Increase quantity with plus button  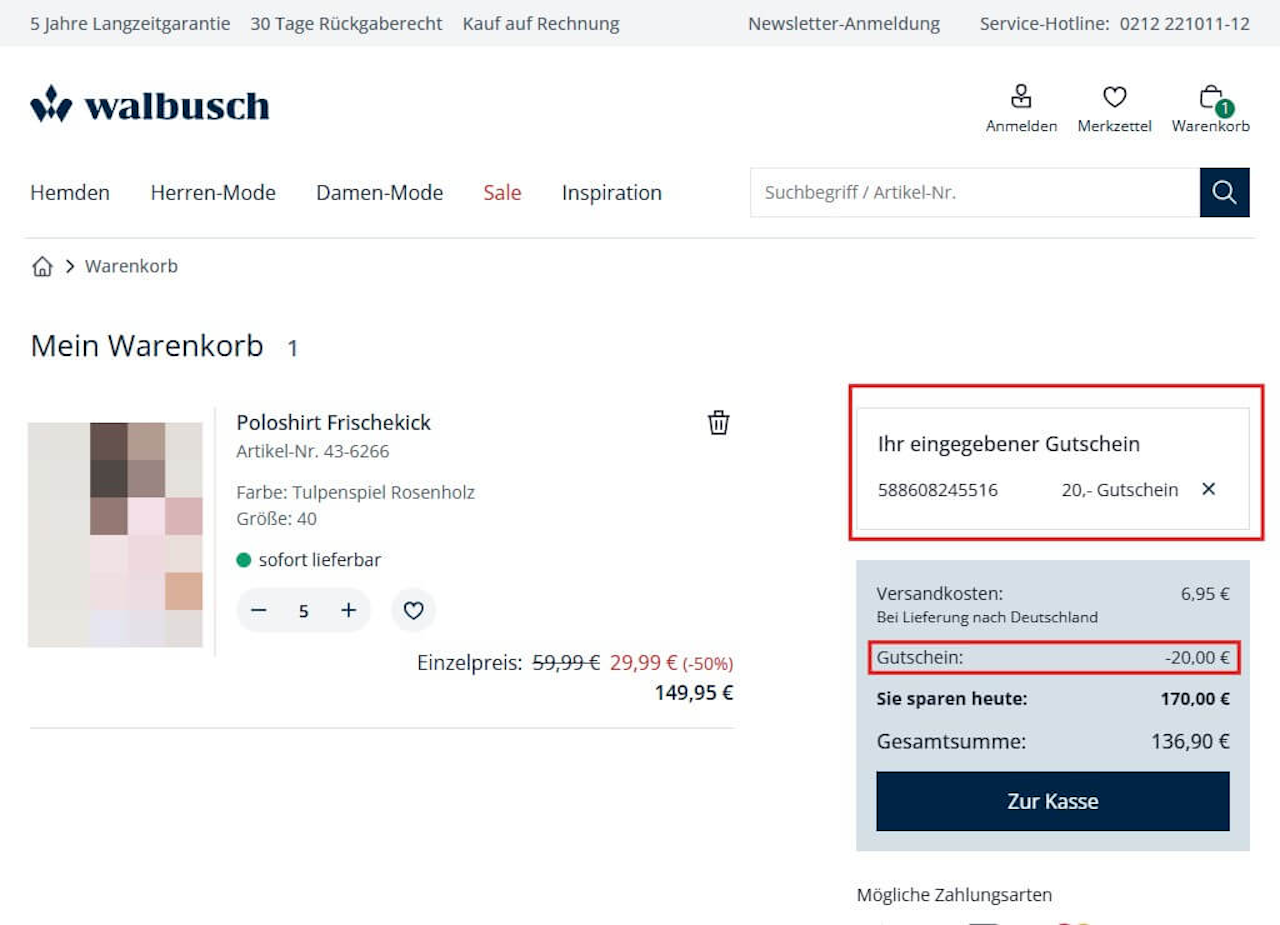[348, 610]
